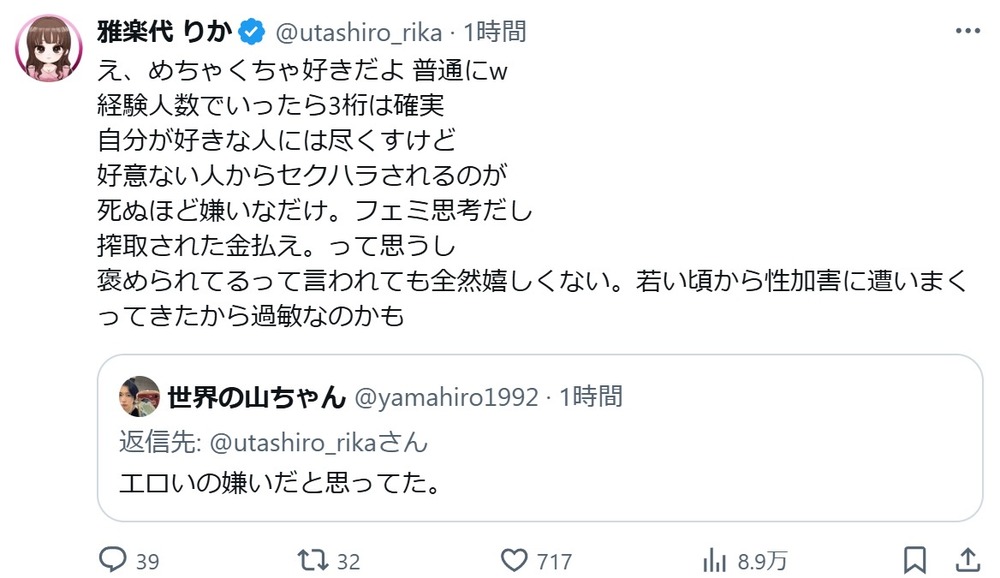Image resolution: width=1000 pixels, height=578 pixels.
Task: Click the 717 likes count
Action: click(554, 561)
